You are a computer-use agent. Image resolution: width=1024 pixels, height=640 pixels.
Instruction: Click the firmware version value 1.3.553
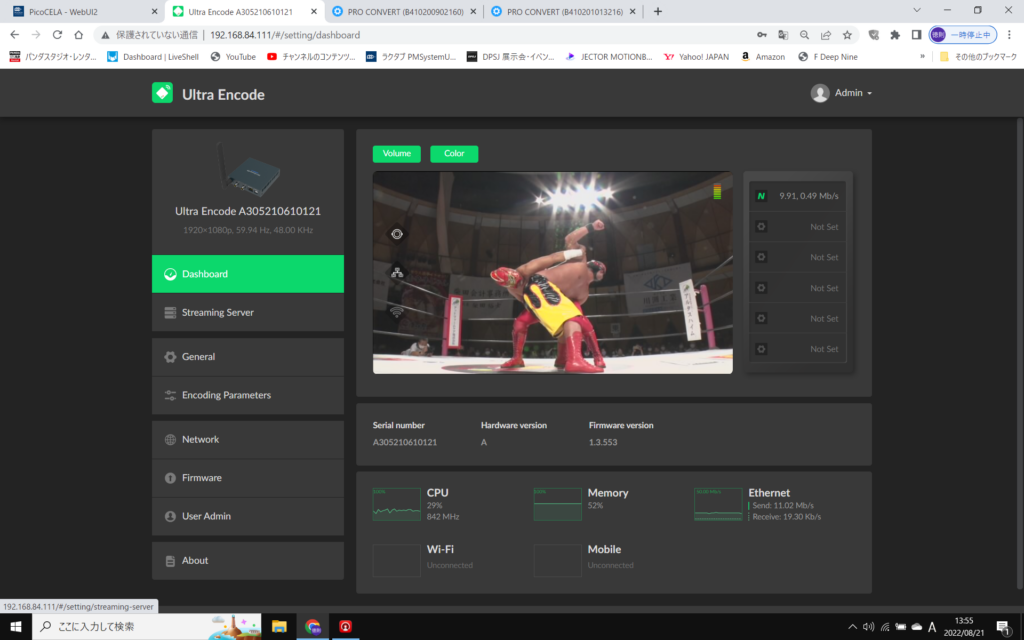(x=603, y=442)
